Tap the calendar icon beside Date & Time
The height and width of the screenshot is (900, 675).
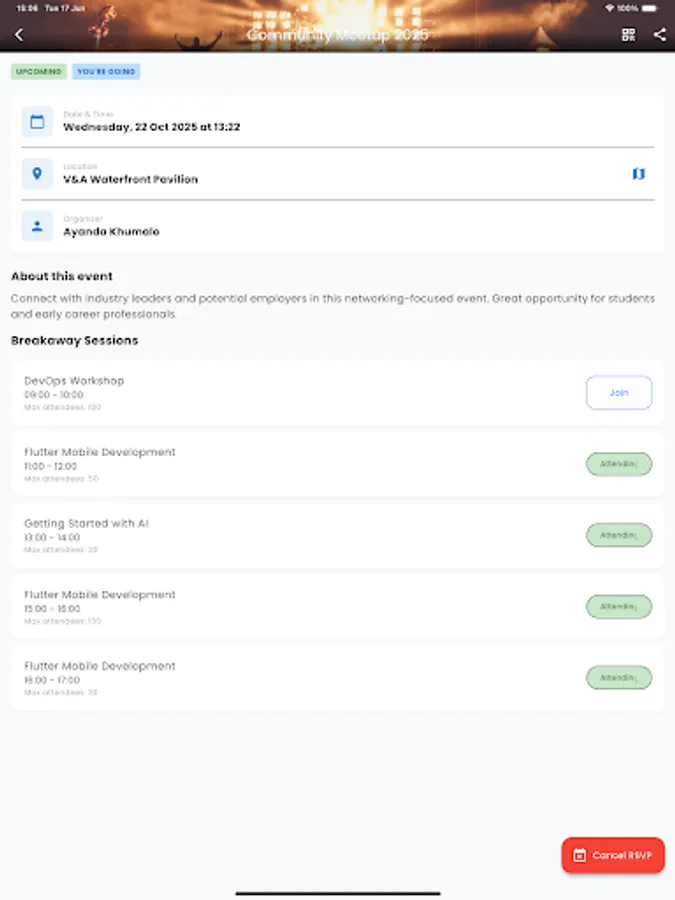click(x=37, y=120)
